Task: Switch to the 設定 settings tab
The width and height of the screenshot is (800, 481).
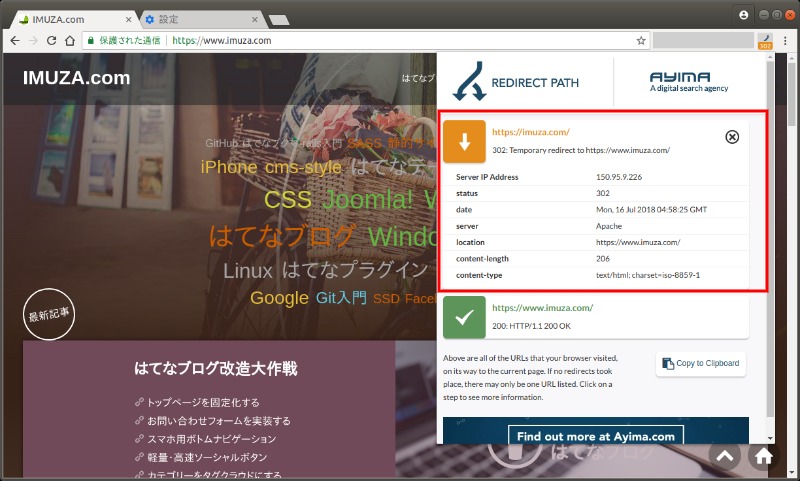Action: pos(202,19)
